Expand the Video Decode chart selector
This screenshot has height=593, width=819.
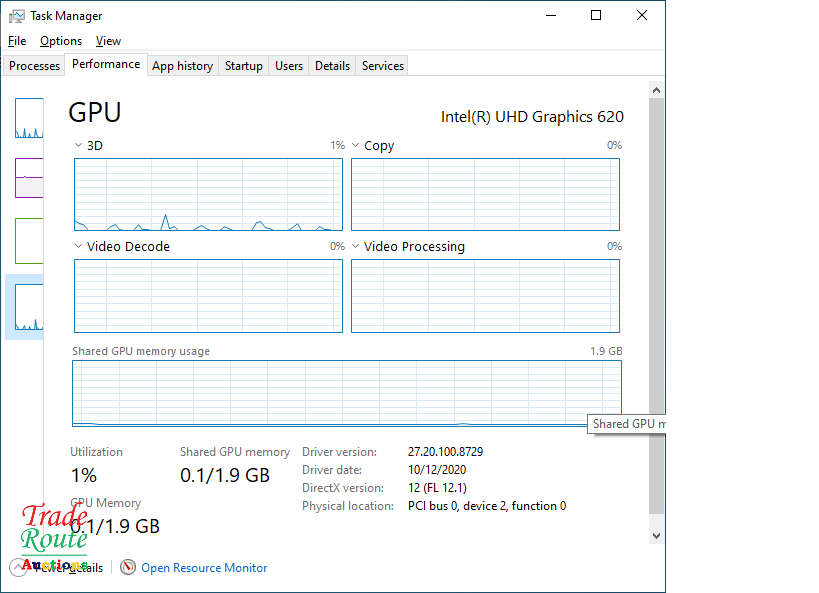pyautogui.click(x=77, y=246)
